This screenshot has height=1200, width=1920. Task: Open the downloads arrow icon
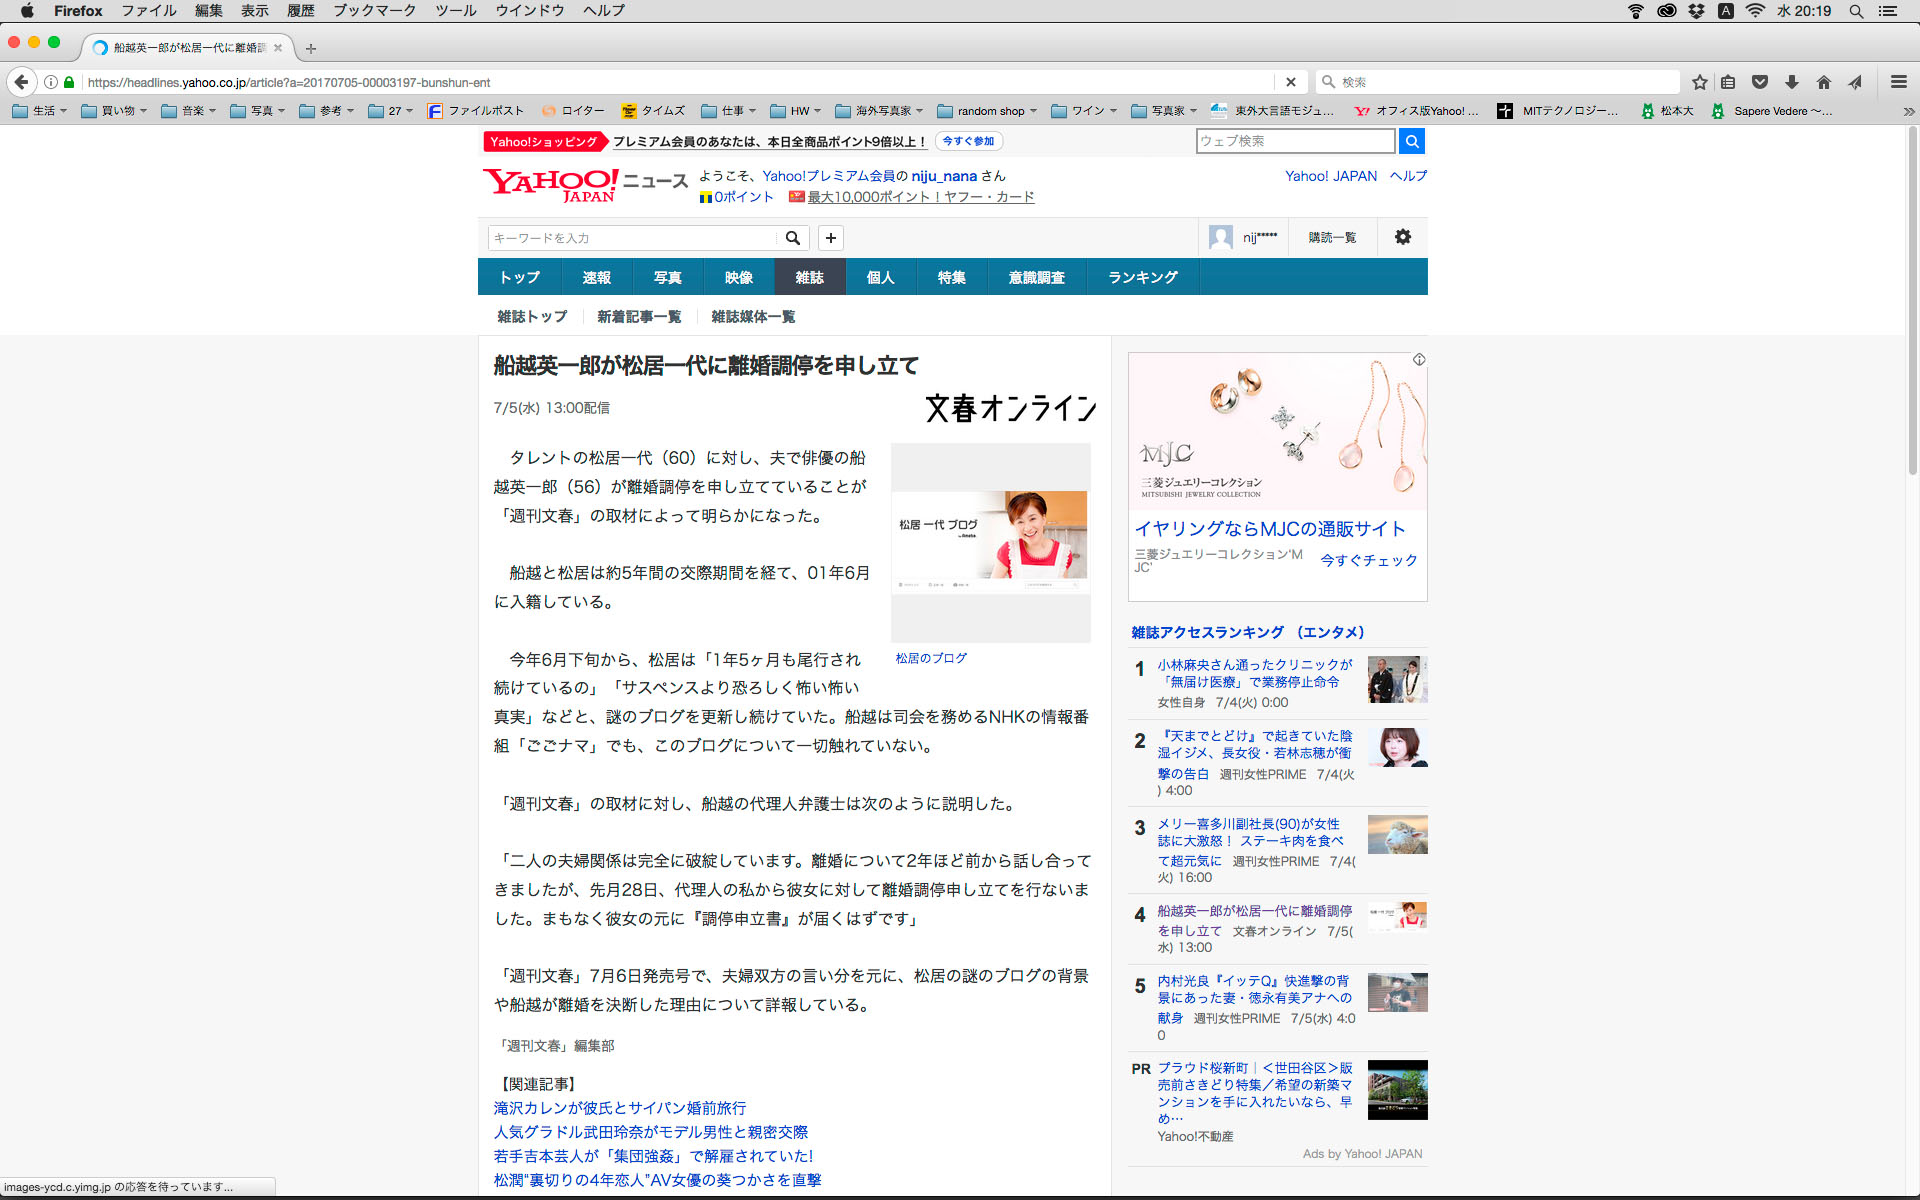(x=1792, y=82)
